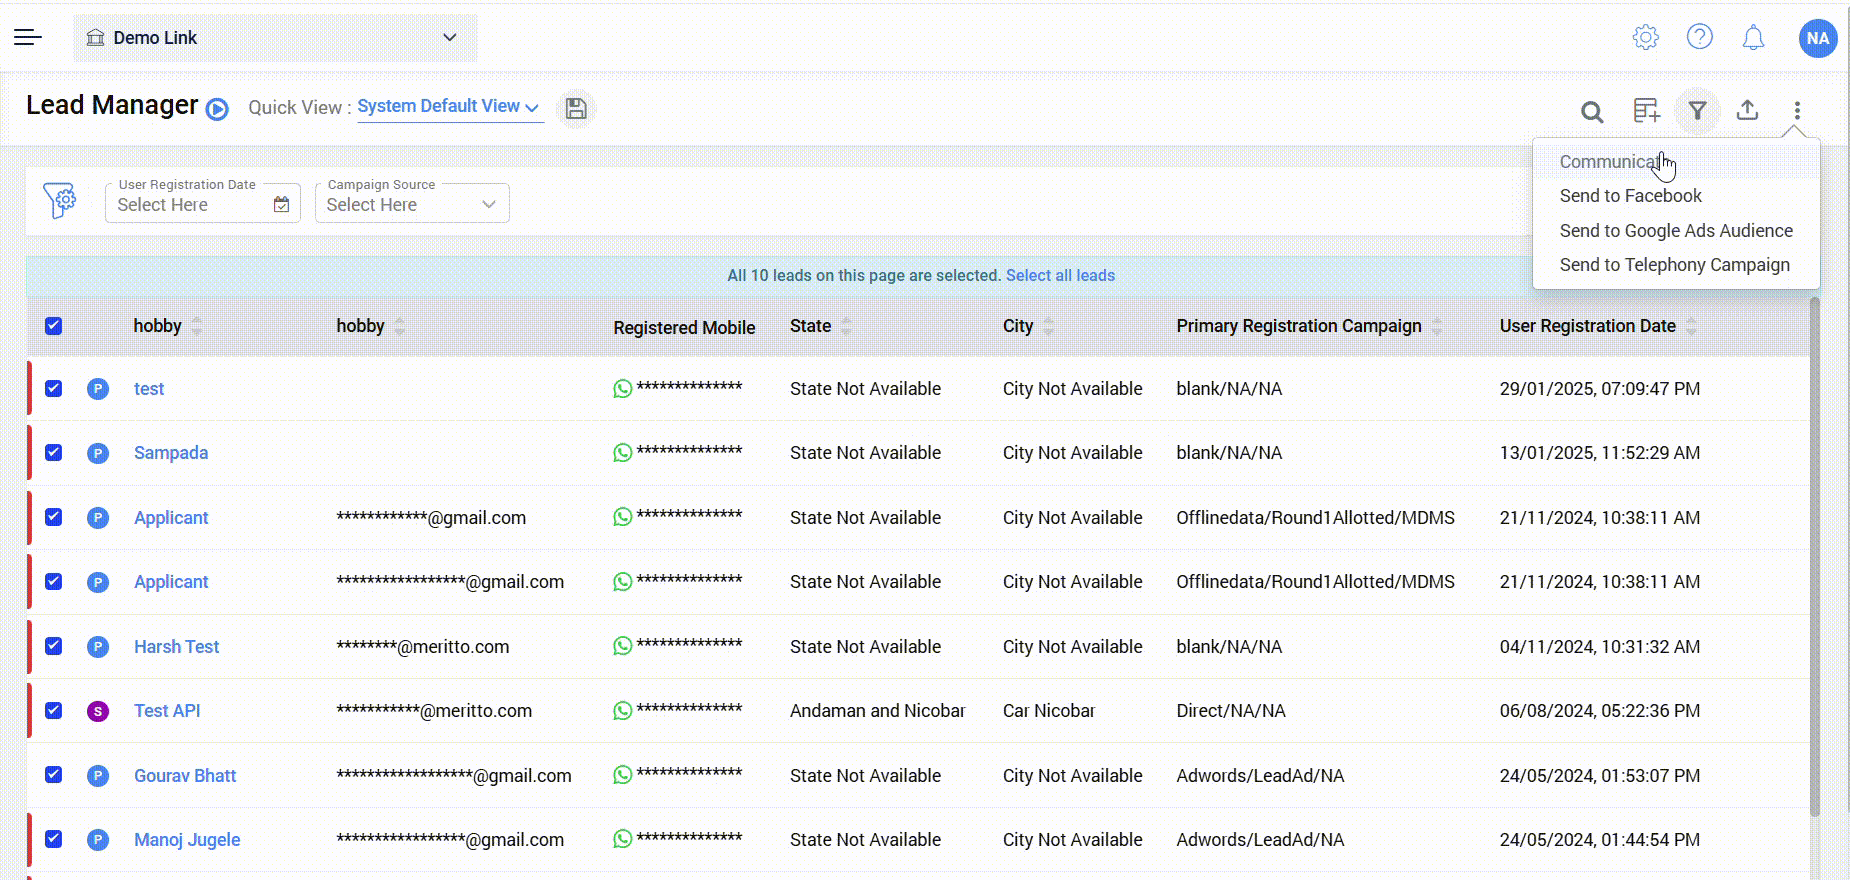Open the hamburger navigation menu
Viewport: 1850px width, 880px height.
pyautogui.click(x=28, y=38)
